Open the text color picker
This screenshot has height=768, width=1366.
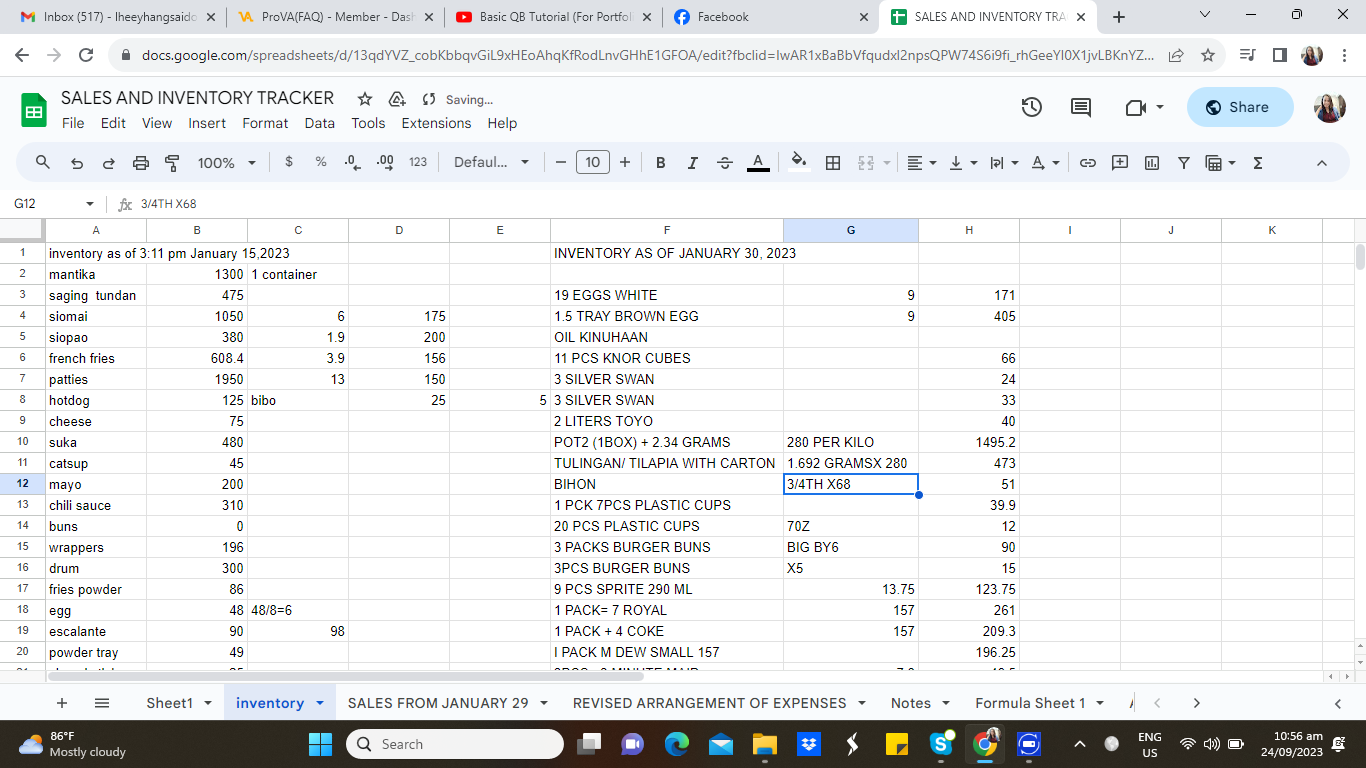758,163
